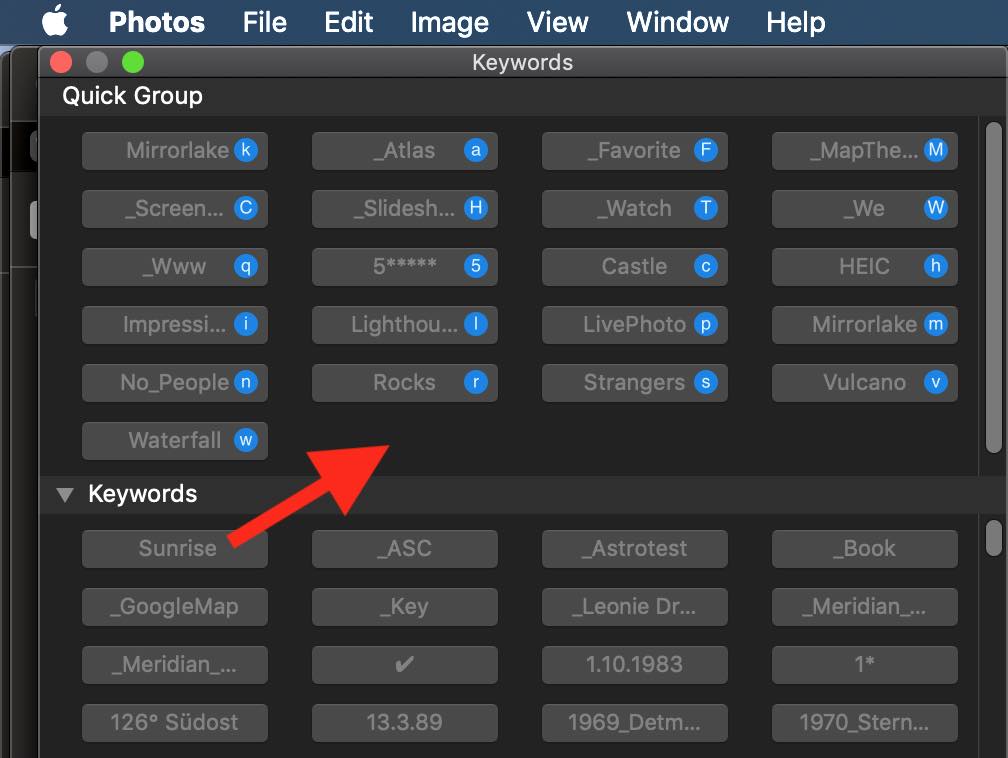This screenshot has height=758, width=1008.
Task: Apply the _Atlas quick keyword
Action: 405,150
